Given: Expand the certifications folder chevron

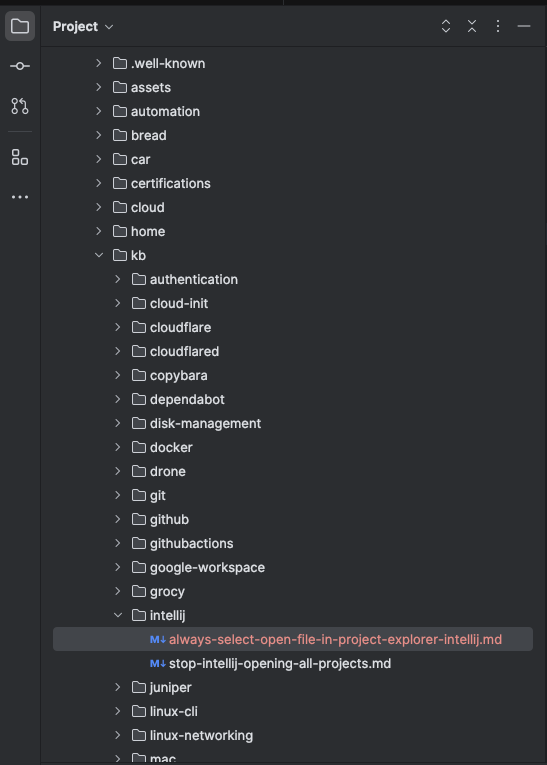Looking at the screenshot, I should coord(99,183).
